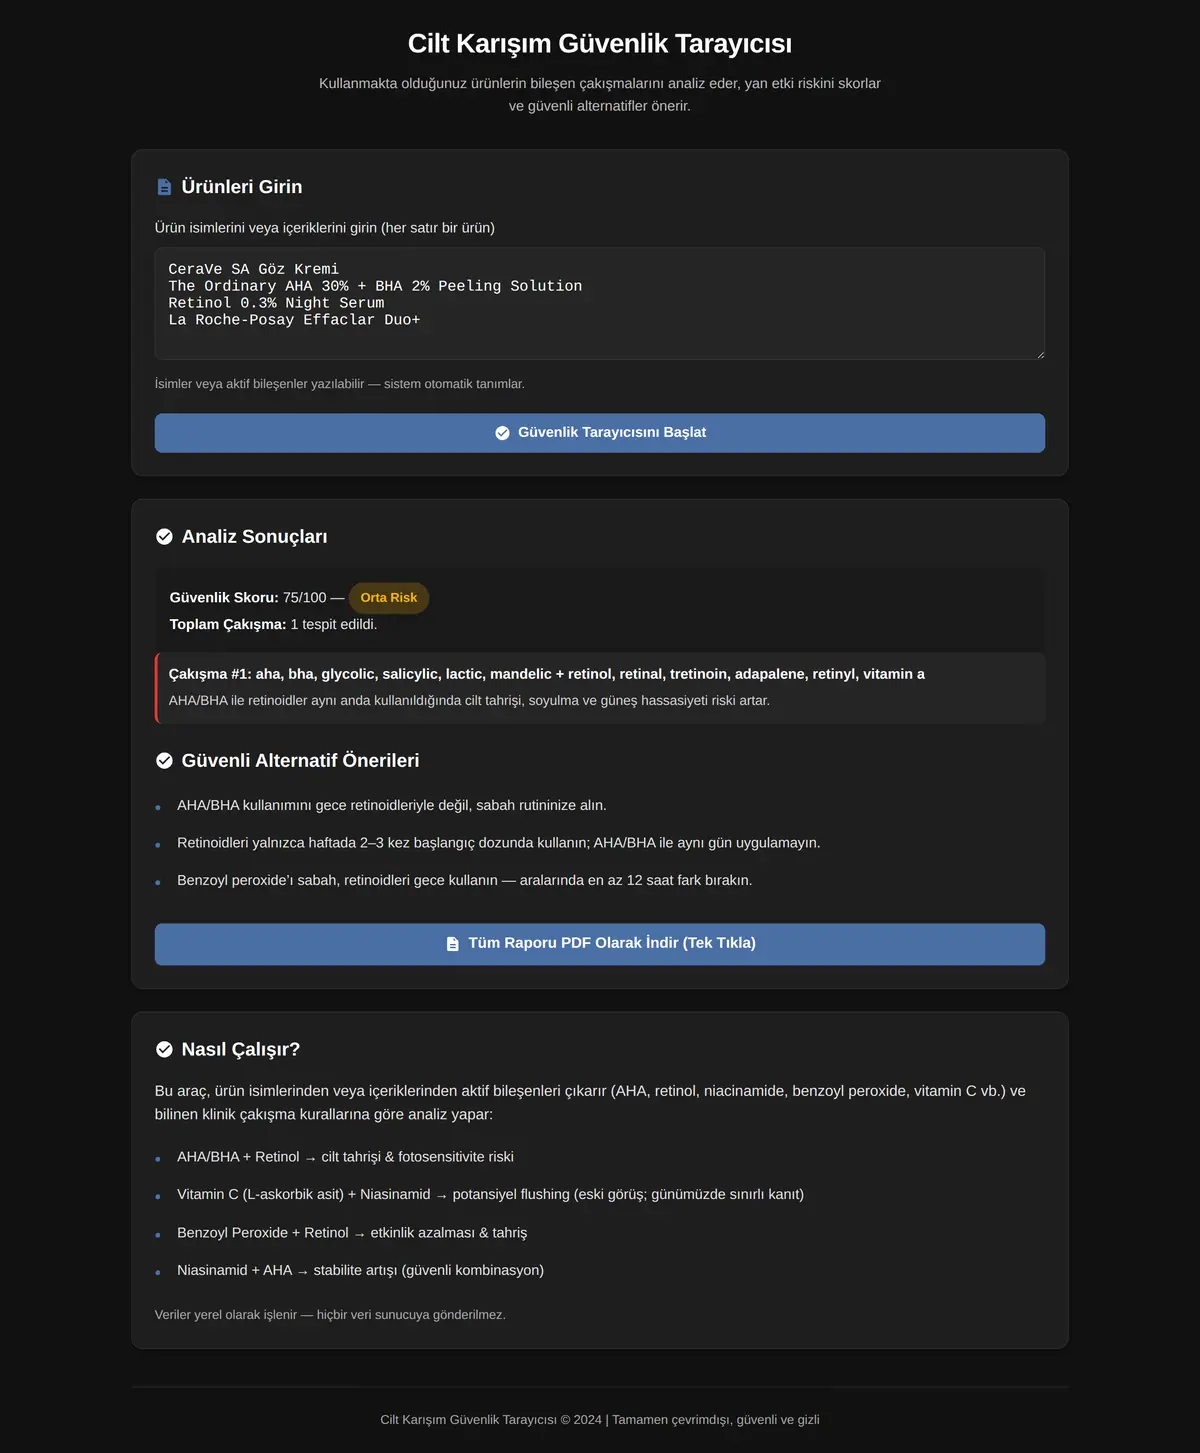
Task: Click the document icon beside Ürünleri Girin
Action: coord(164,187)
